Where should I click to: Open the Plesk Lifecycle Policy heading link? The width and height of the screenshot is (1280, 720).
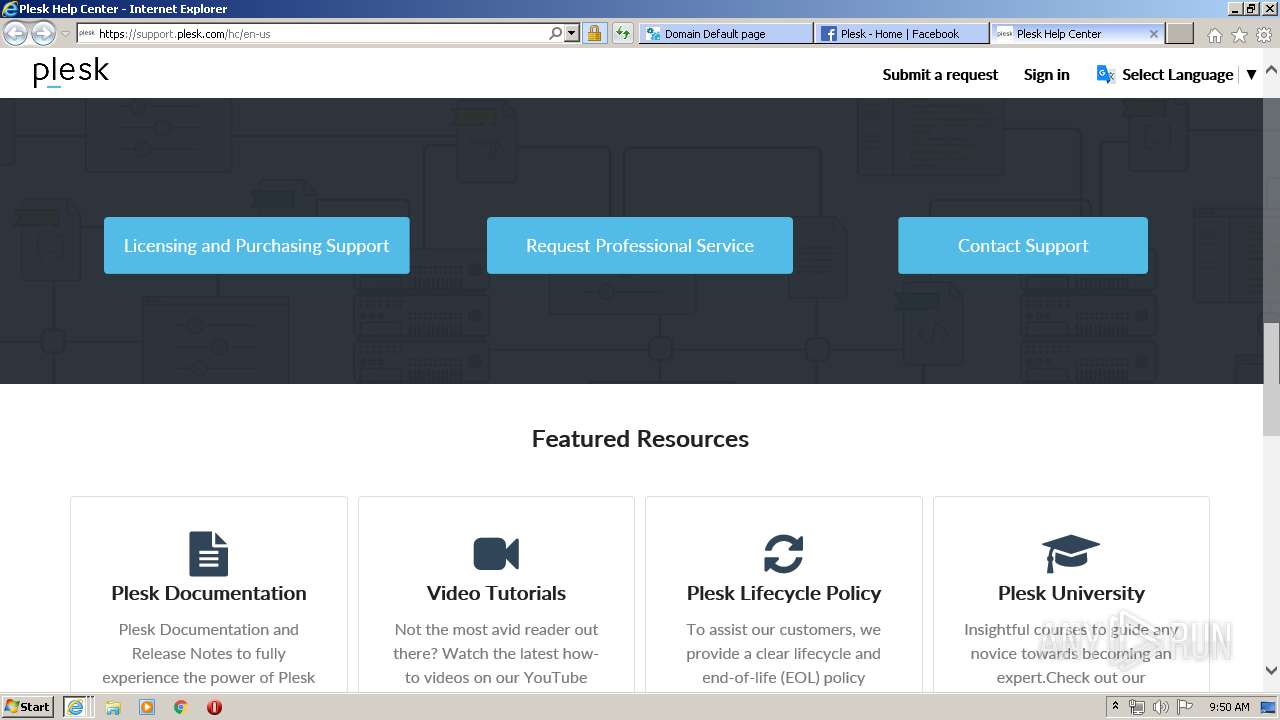[x=784, y=593]
